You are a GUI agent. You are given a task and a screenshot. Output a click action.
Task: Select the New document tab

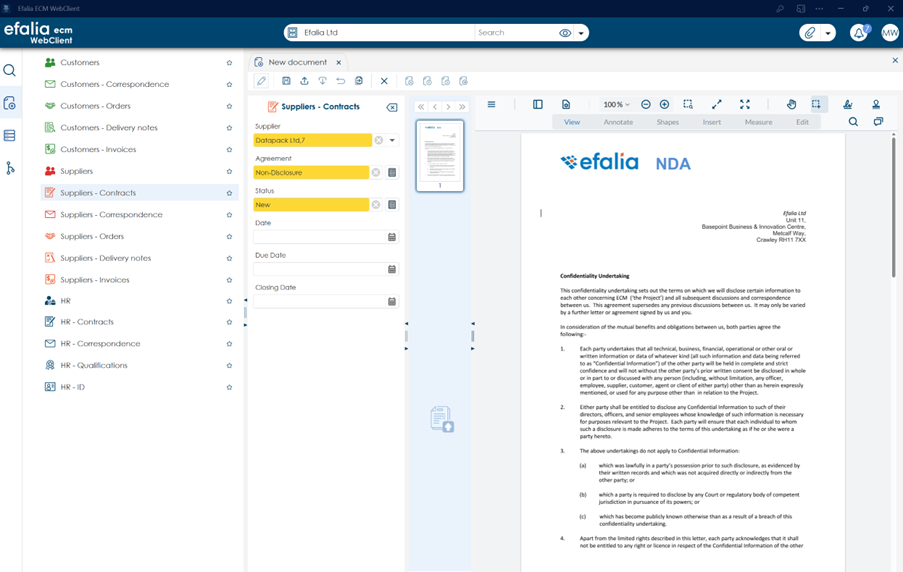pos(297,62)
